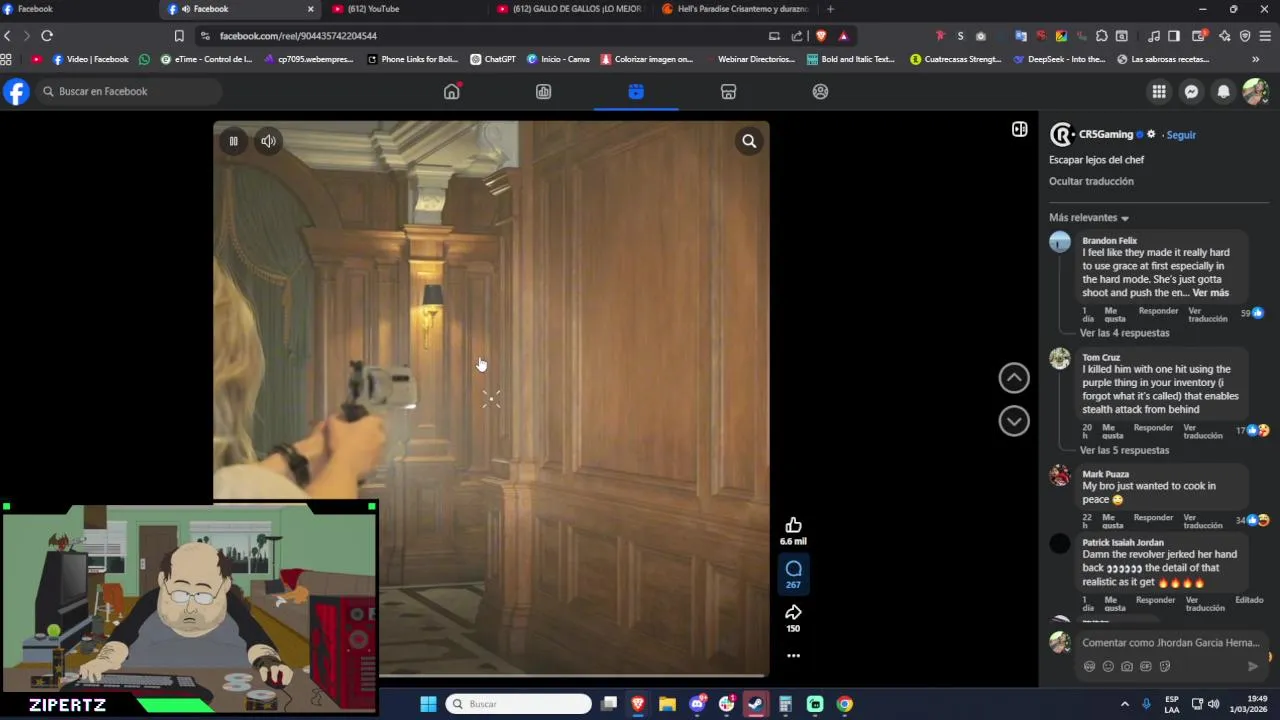Expand Ver las 4 respuestas

pos(1124,333)
